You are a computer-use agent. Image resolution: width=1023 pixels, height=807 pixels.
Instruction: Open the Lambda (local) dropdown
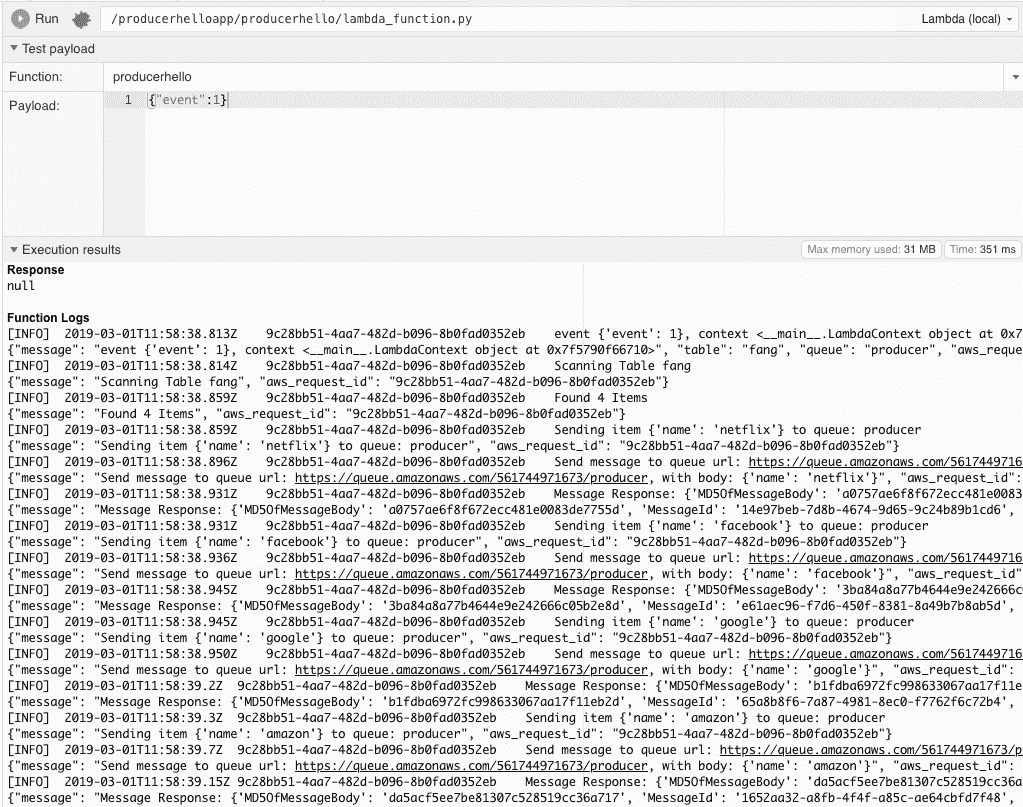[967, 19]
